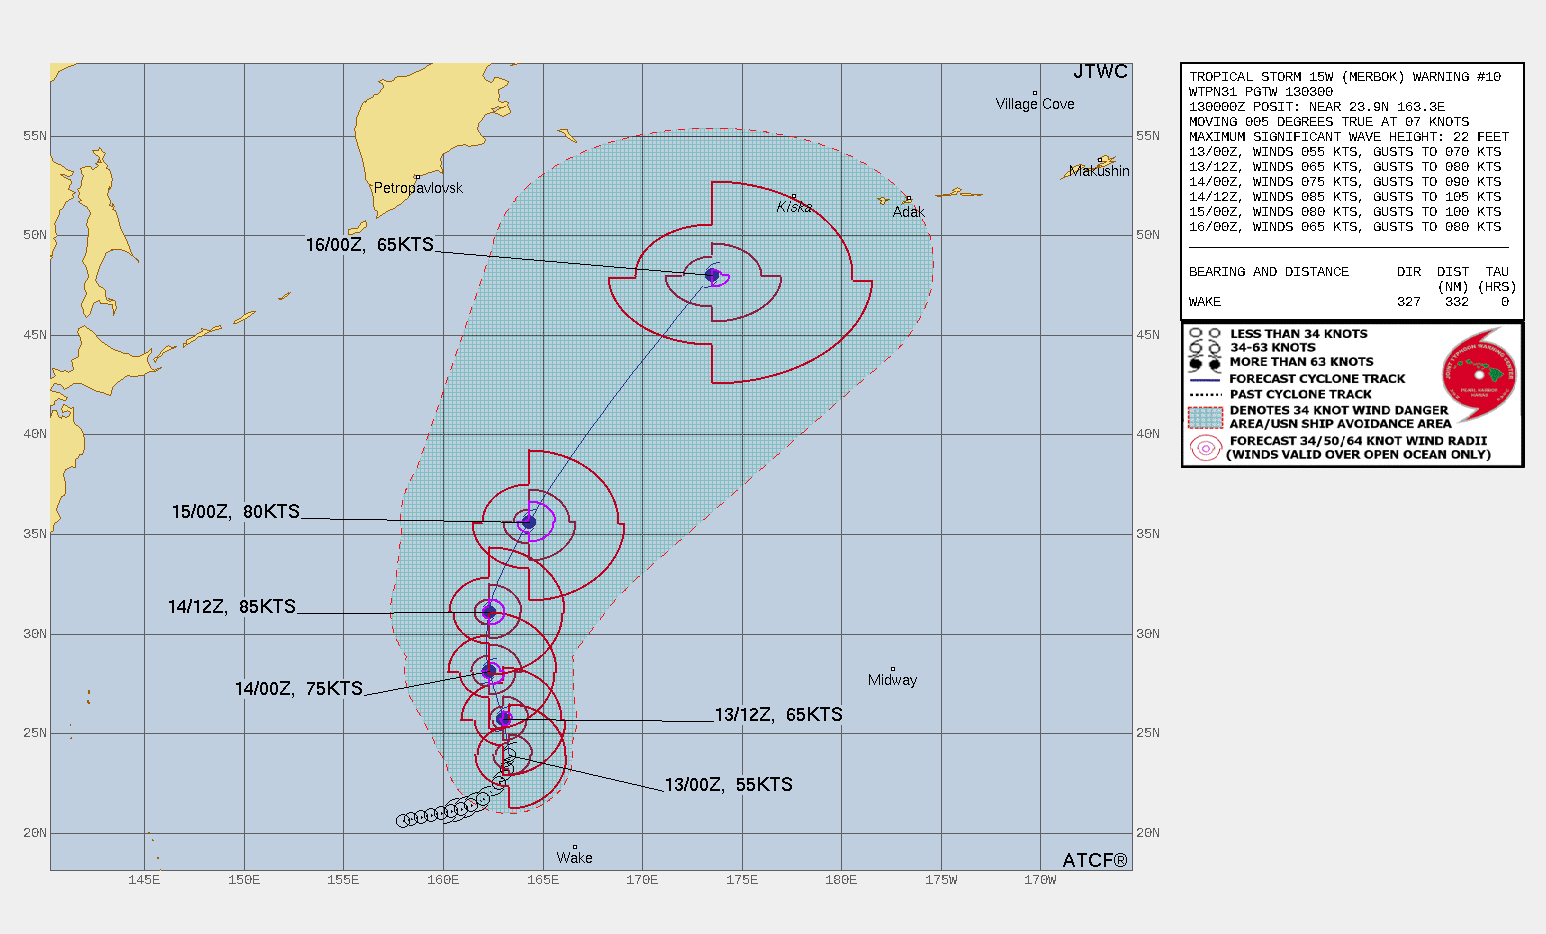Click the 'WTPN31 PGTW 130300' header line

pos(1261,92)
